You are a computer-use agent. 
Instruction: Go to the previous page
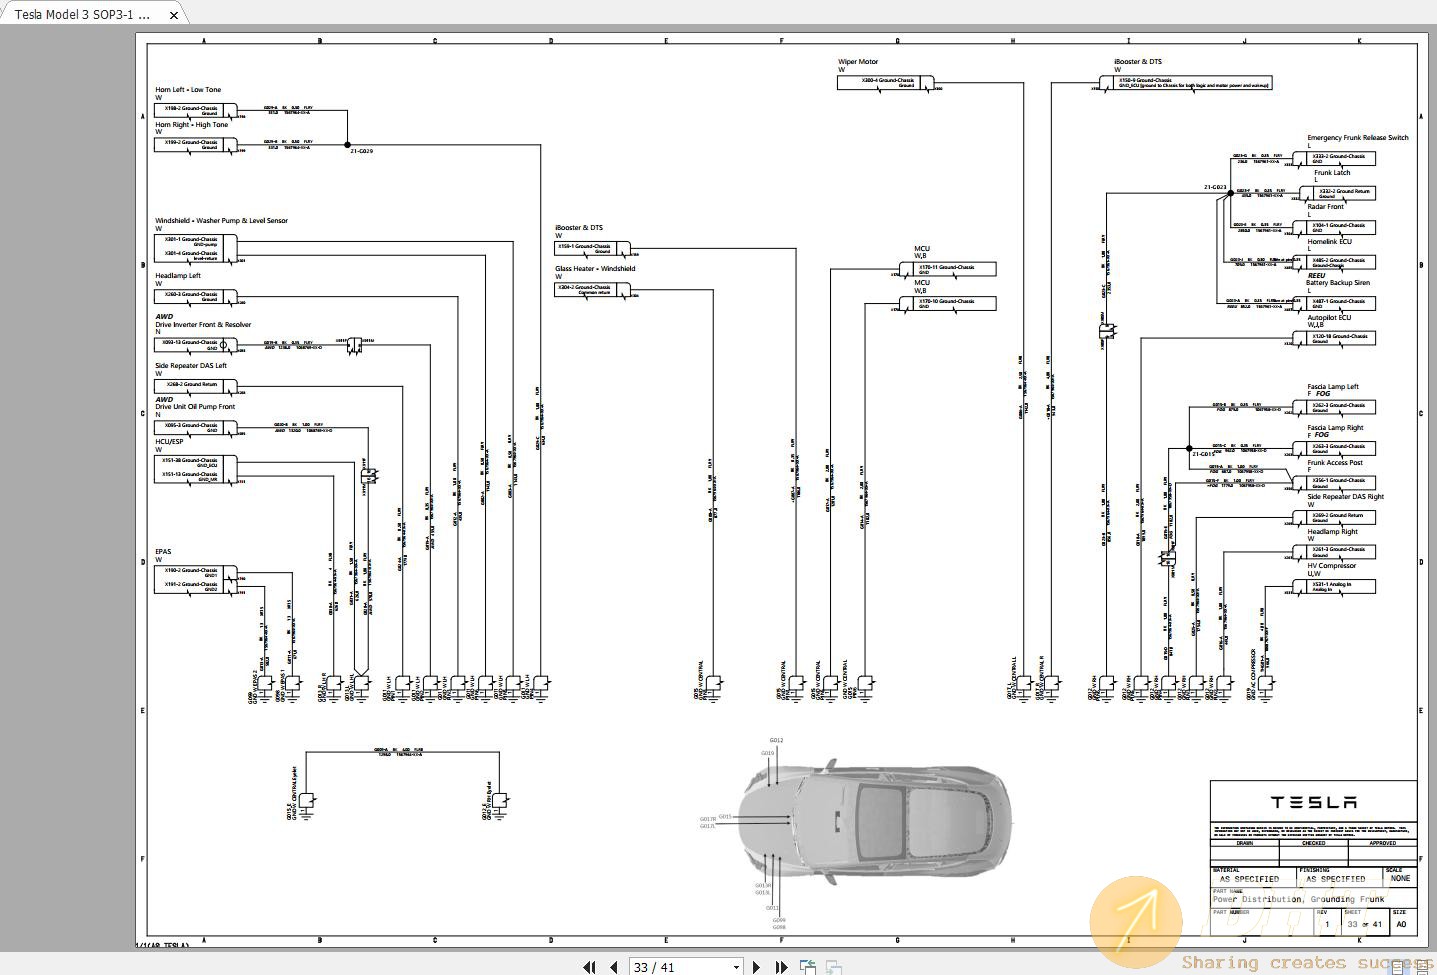click(x=614, y=967)
